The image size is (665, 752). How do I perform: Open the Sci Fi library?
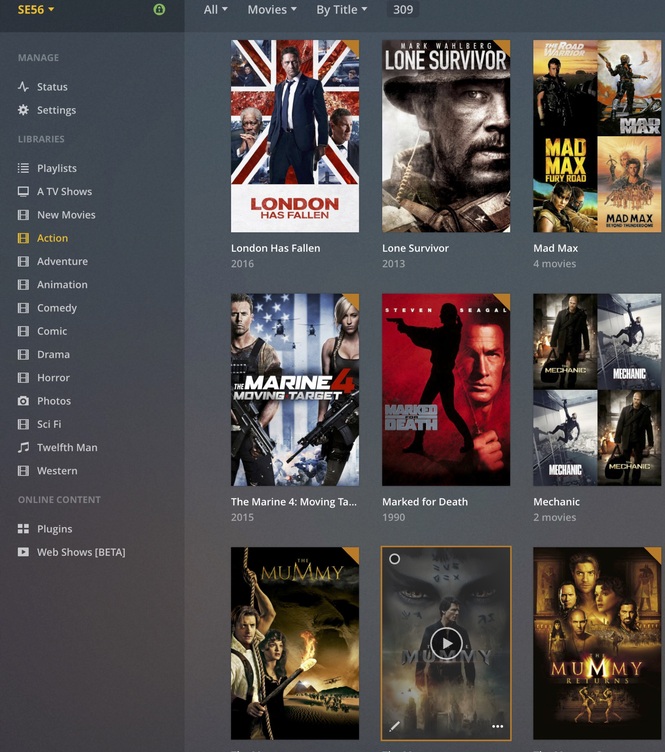pyautogui.click(x=49, y=424)
